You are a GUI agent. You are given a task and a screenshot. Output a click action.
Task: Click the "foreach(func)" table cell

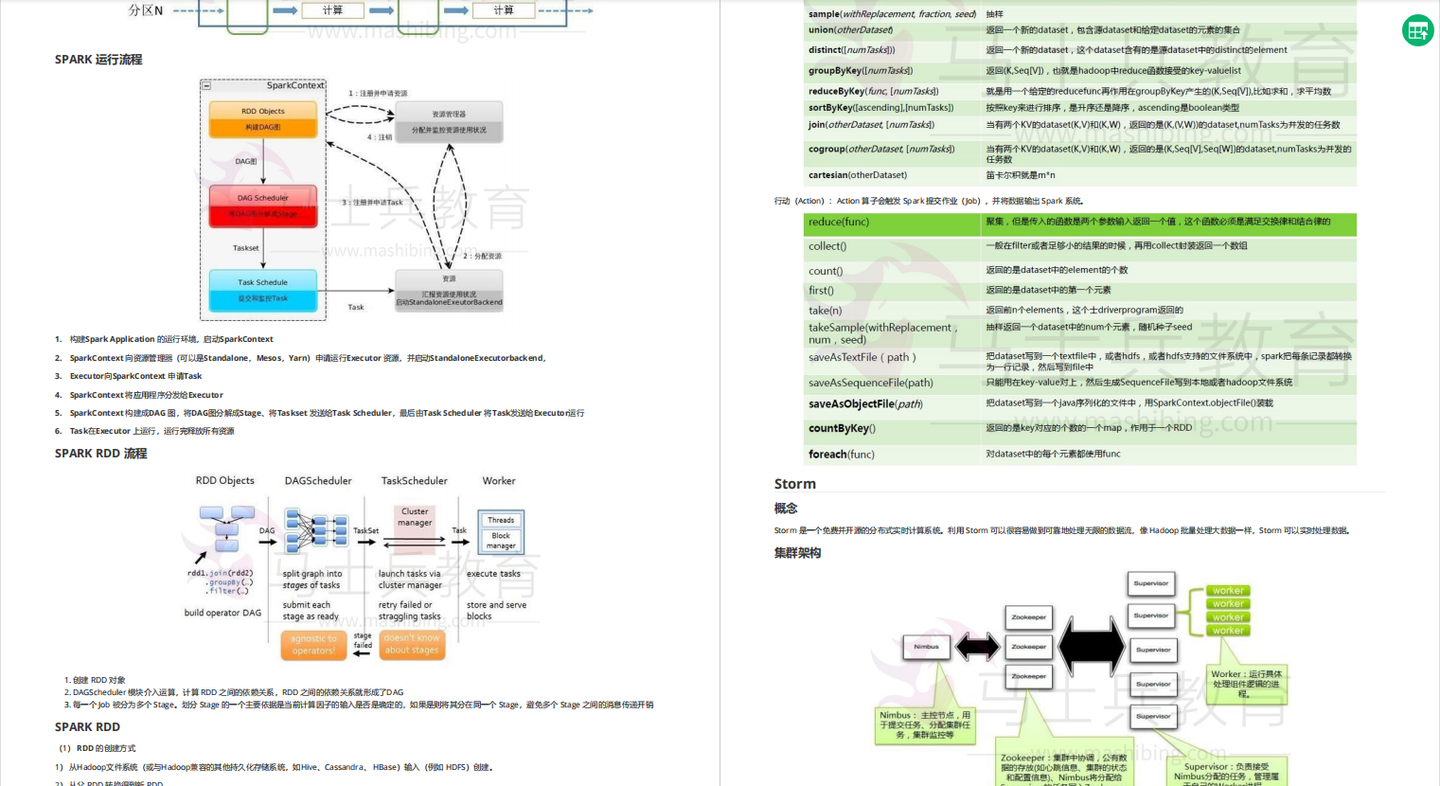click(x=892, y=455)
